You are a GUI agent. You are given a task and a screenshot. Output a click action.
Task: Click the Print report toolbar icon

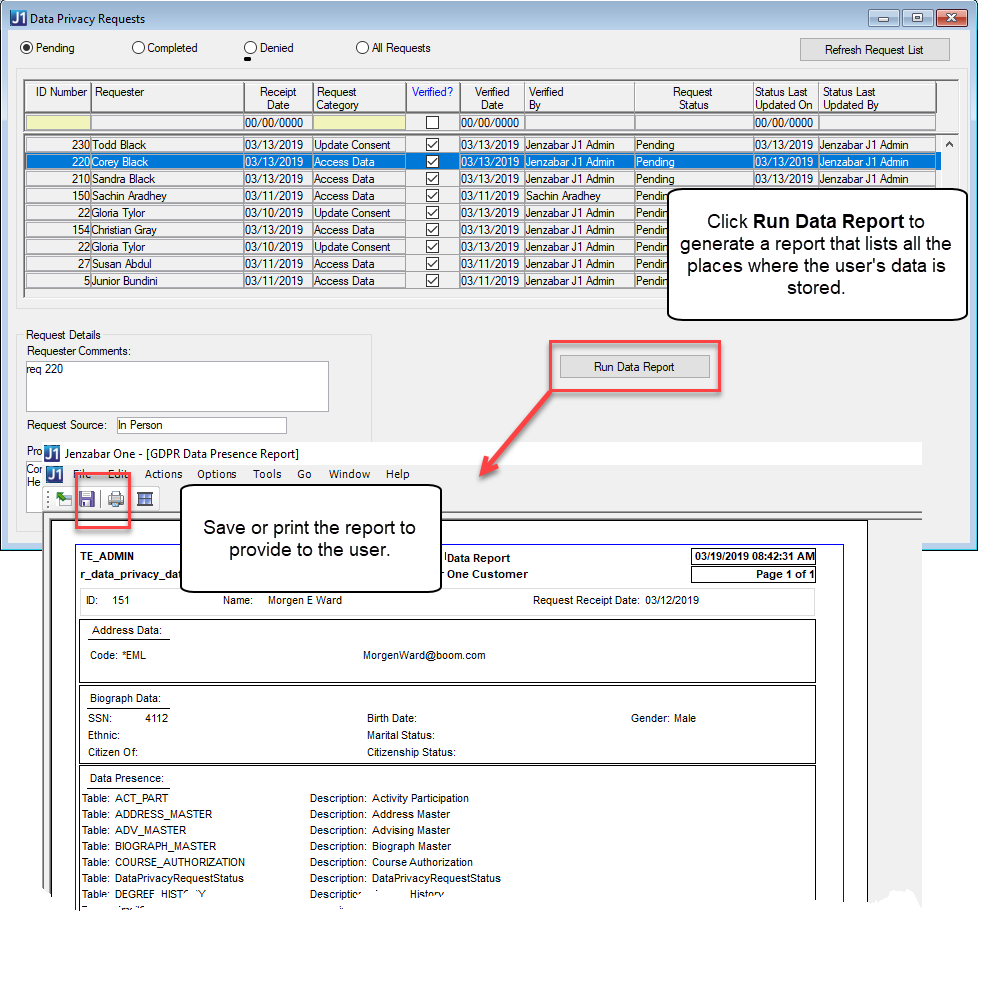(116, 499)
